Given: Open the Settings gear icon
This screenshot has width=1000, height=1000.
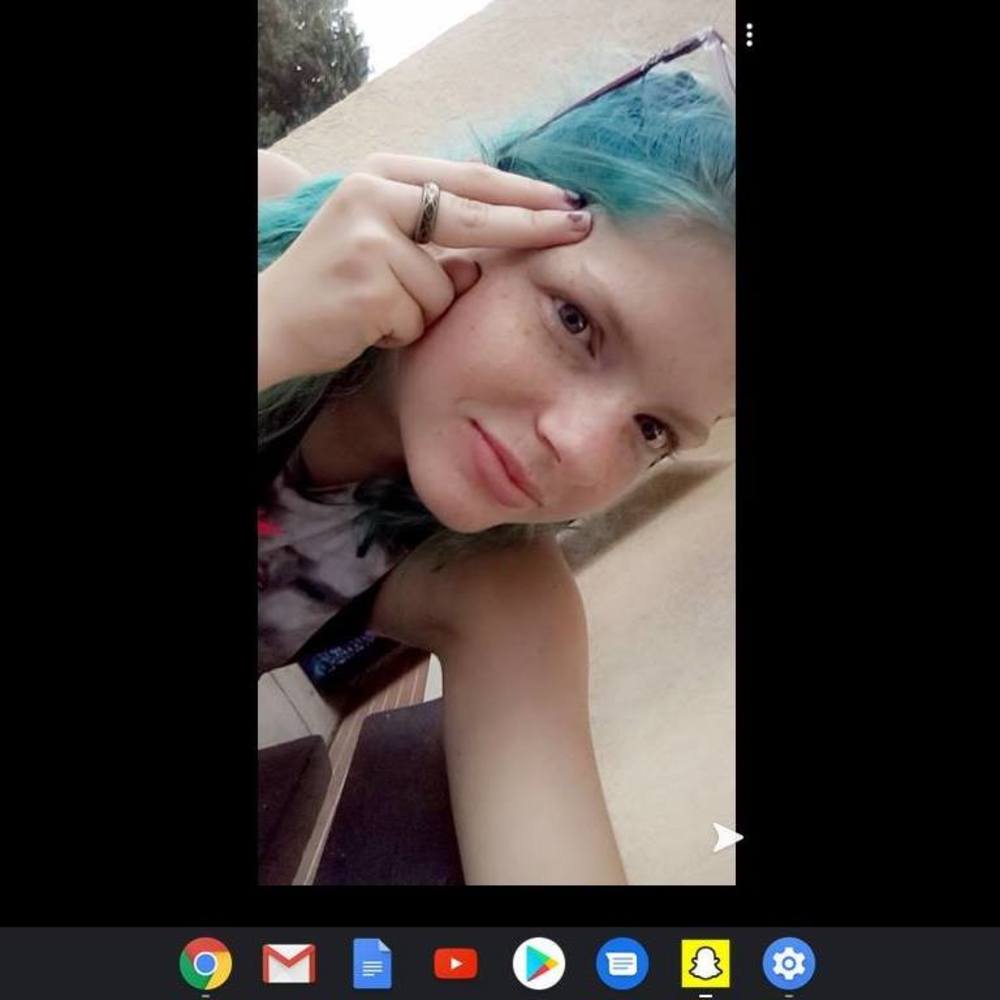Looking at the screenshot, I should [x=789, y=963].
